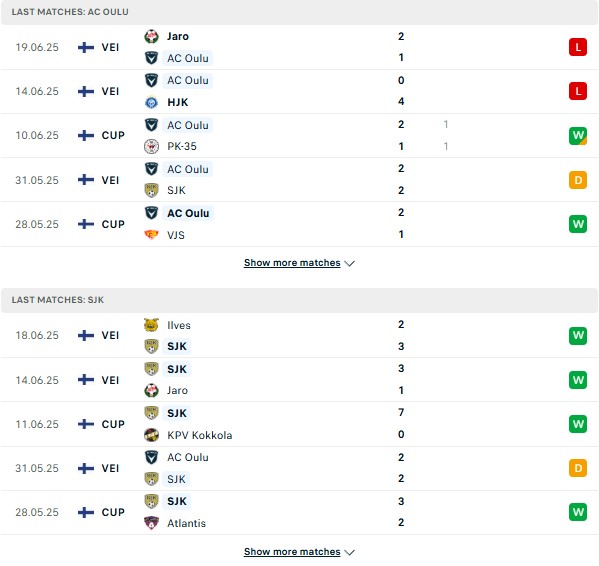This screenshot has width=599, height=566.
Task: Click the PK-35 team logo
Action: click(x=151, y=146)
